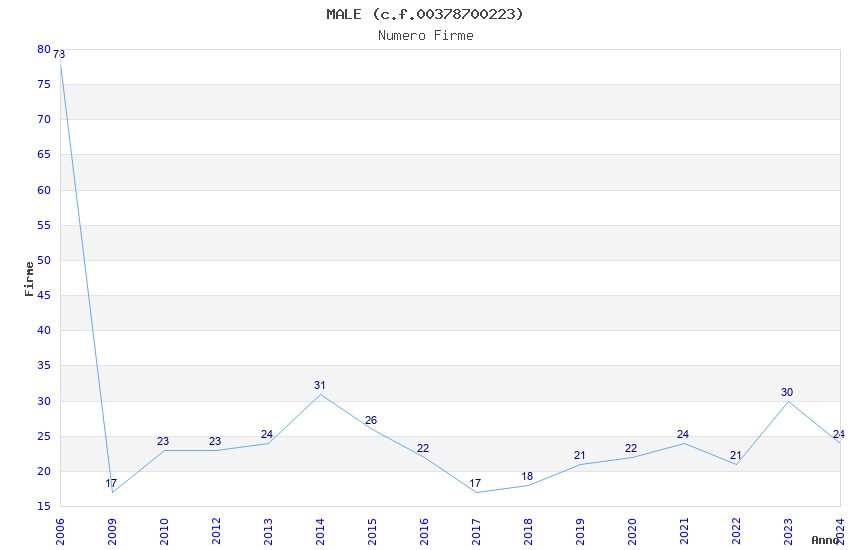Select the y-axis tick label 75
This screenshot has height=550, width=850.
coord(44,85)
